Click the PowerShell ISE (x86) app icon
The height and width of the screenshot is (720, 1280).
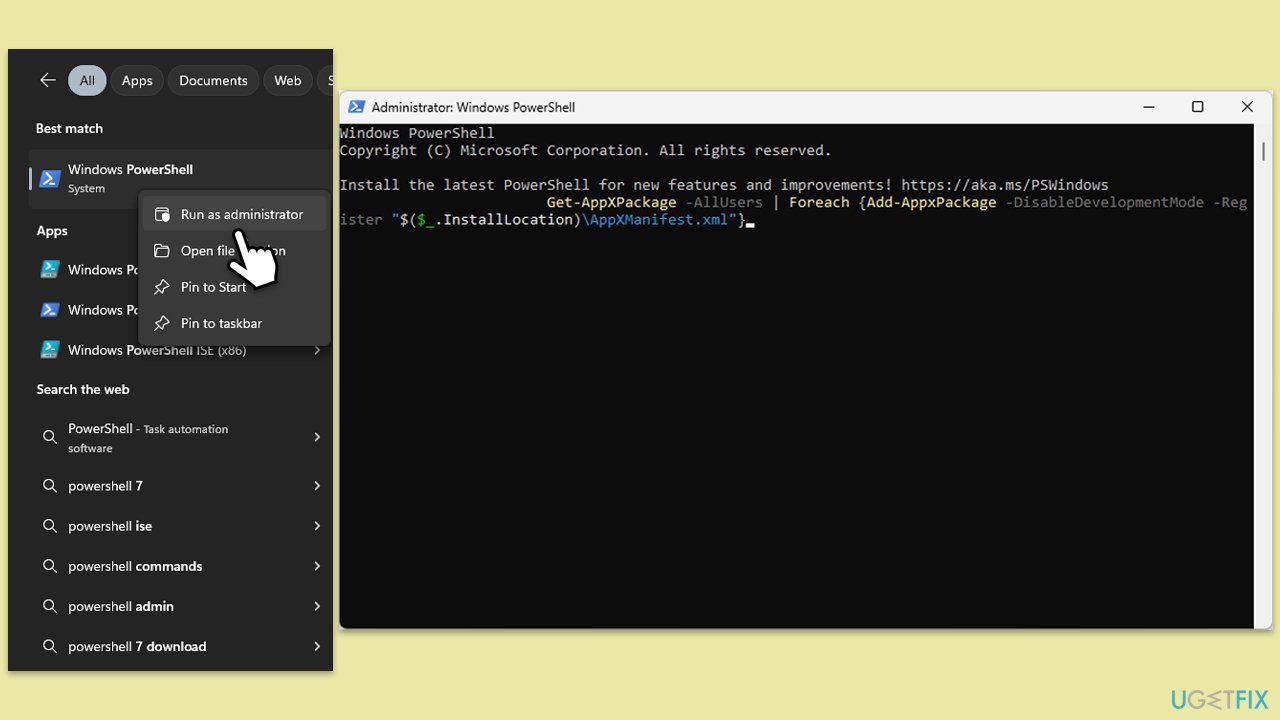[50, 350]
